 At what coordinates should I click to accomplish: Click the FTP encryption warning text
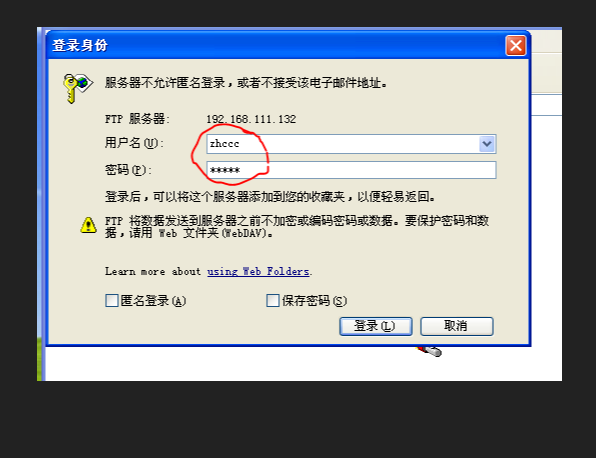point(297,227)
